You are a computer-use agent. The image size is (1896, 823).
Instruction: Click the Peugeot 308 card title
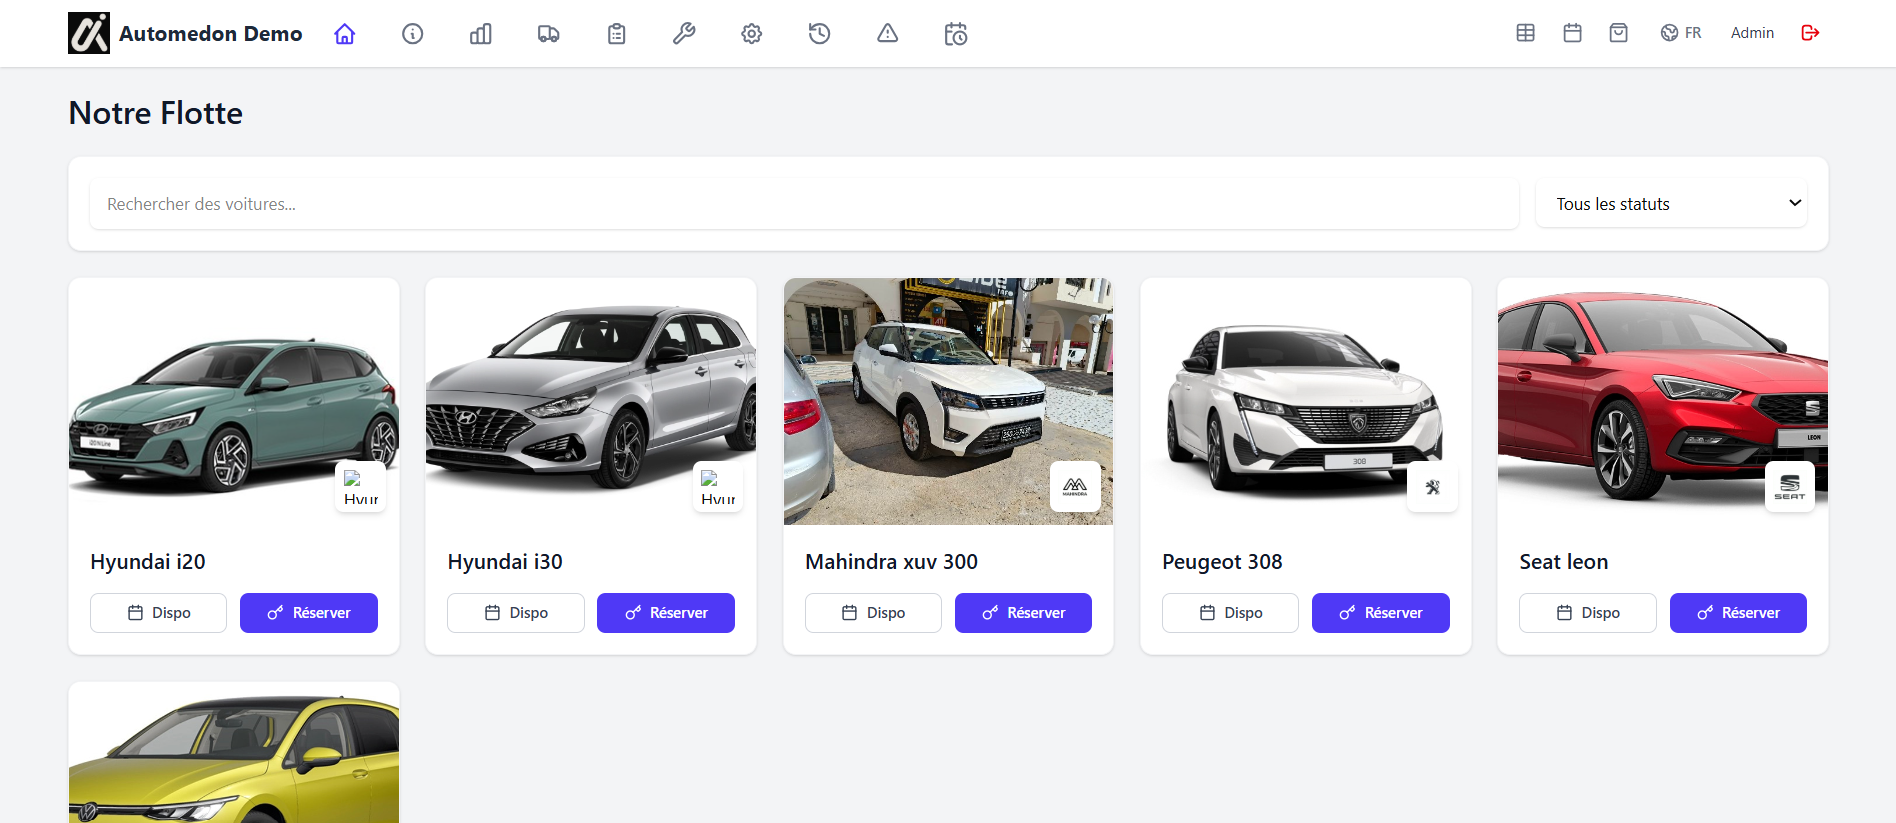(1222, 562)
